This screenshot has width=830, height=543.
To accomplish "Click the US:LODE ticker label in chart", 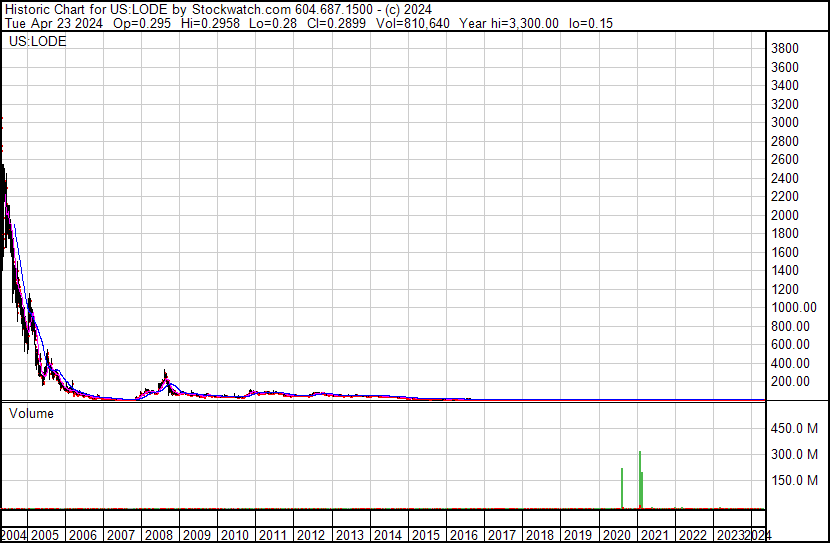I will pyautogui.click(x=38, y=43).
